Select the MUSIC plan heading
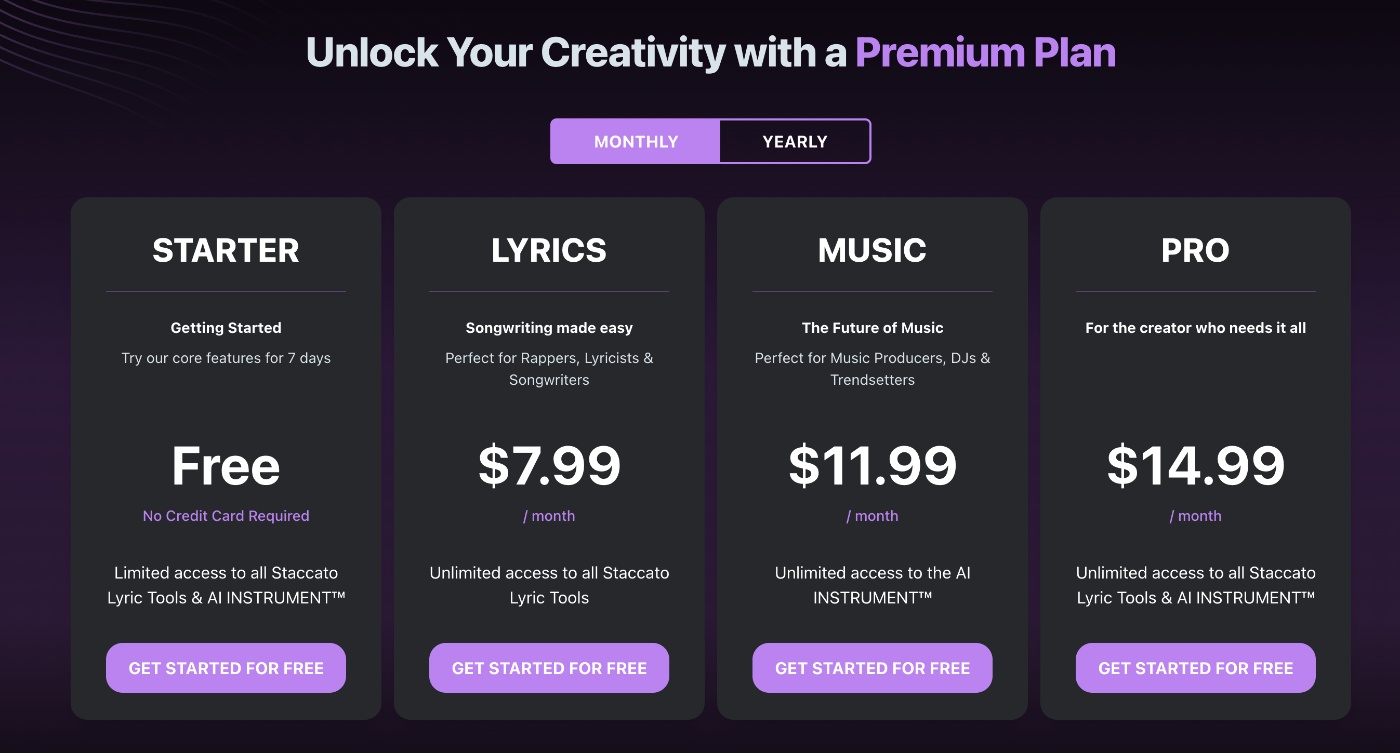This screenshot has height=753, width=1400. point(872,250)
